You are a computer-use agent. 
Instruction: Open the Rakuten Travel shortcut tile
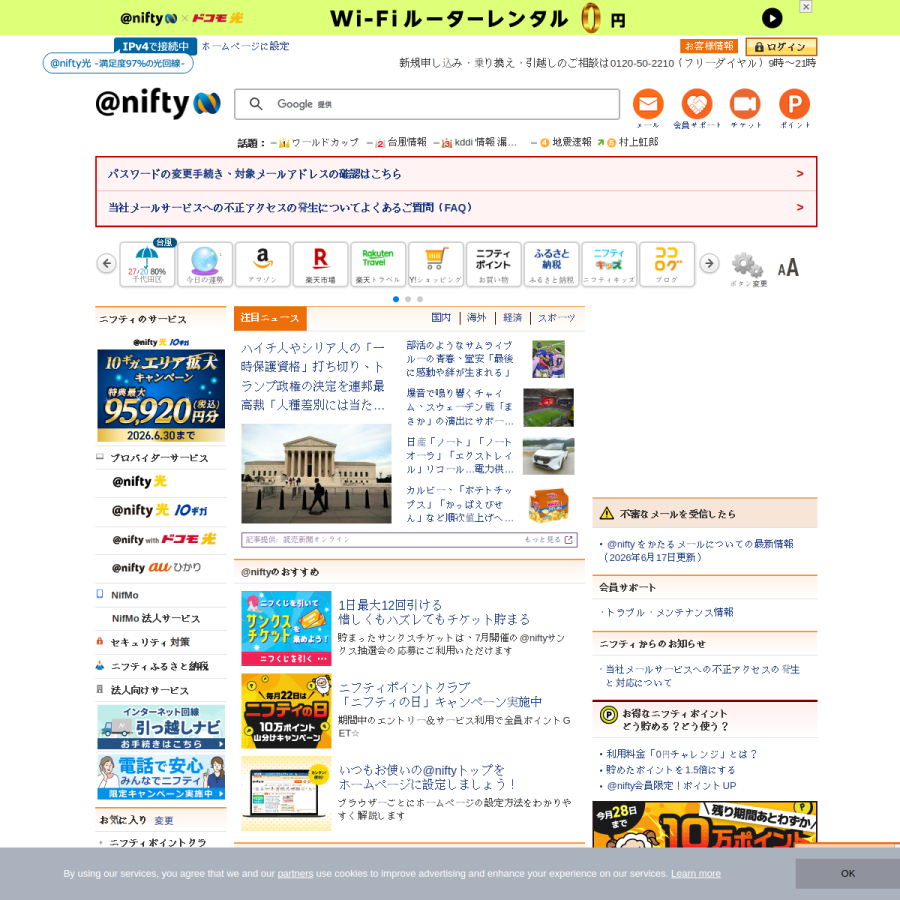(x=378, y=264)
